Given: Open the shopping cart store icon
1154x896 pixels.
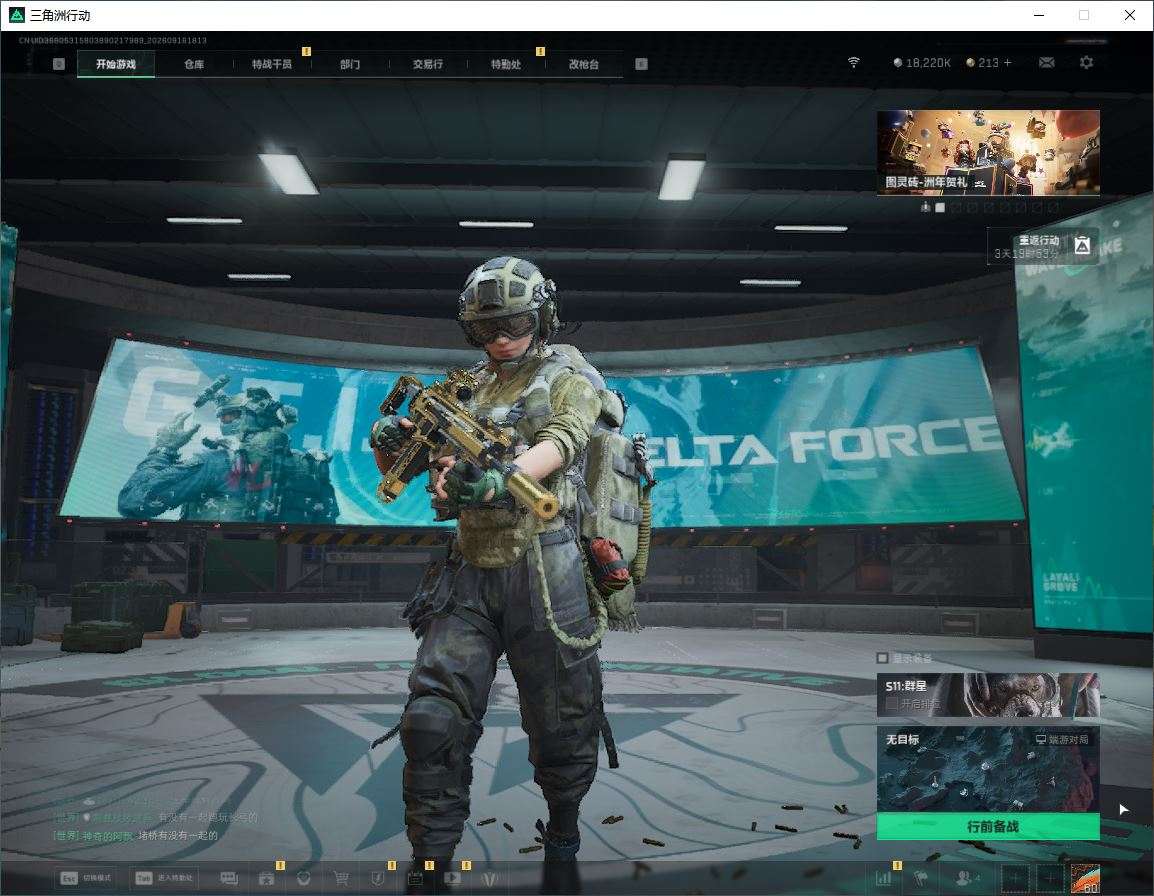Looking at the screenshot, I should pyautogui.click(x=341, y=878).
